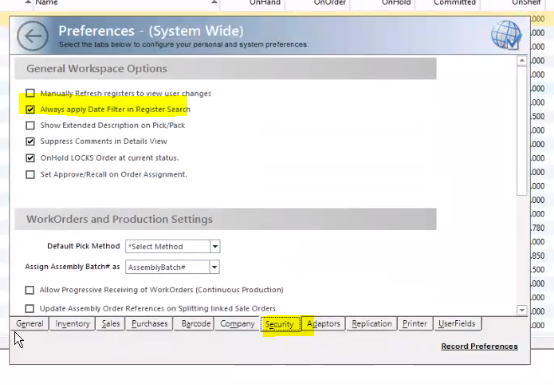Screen dimensions: 554x385
Task: Toggle OnHold LOCKS Order at current status
Action: tap(30, 158)
